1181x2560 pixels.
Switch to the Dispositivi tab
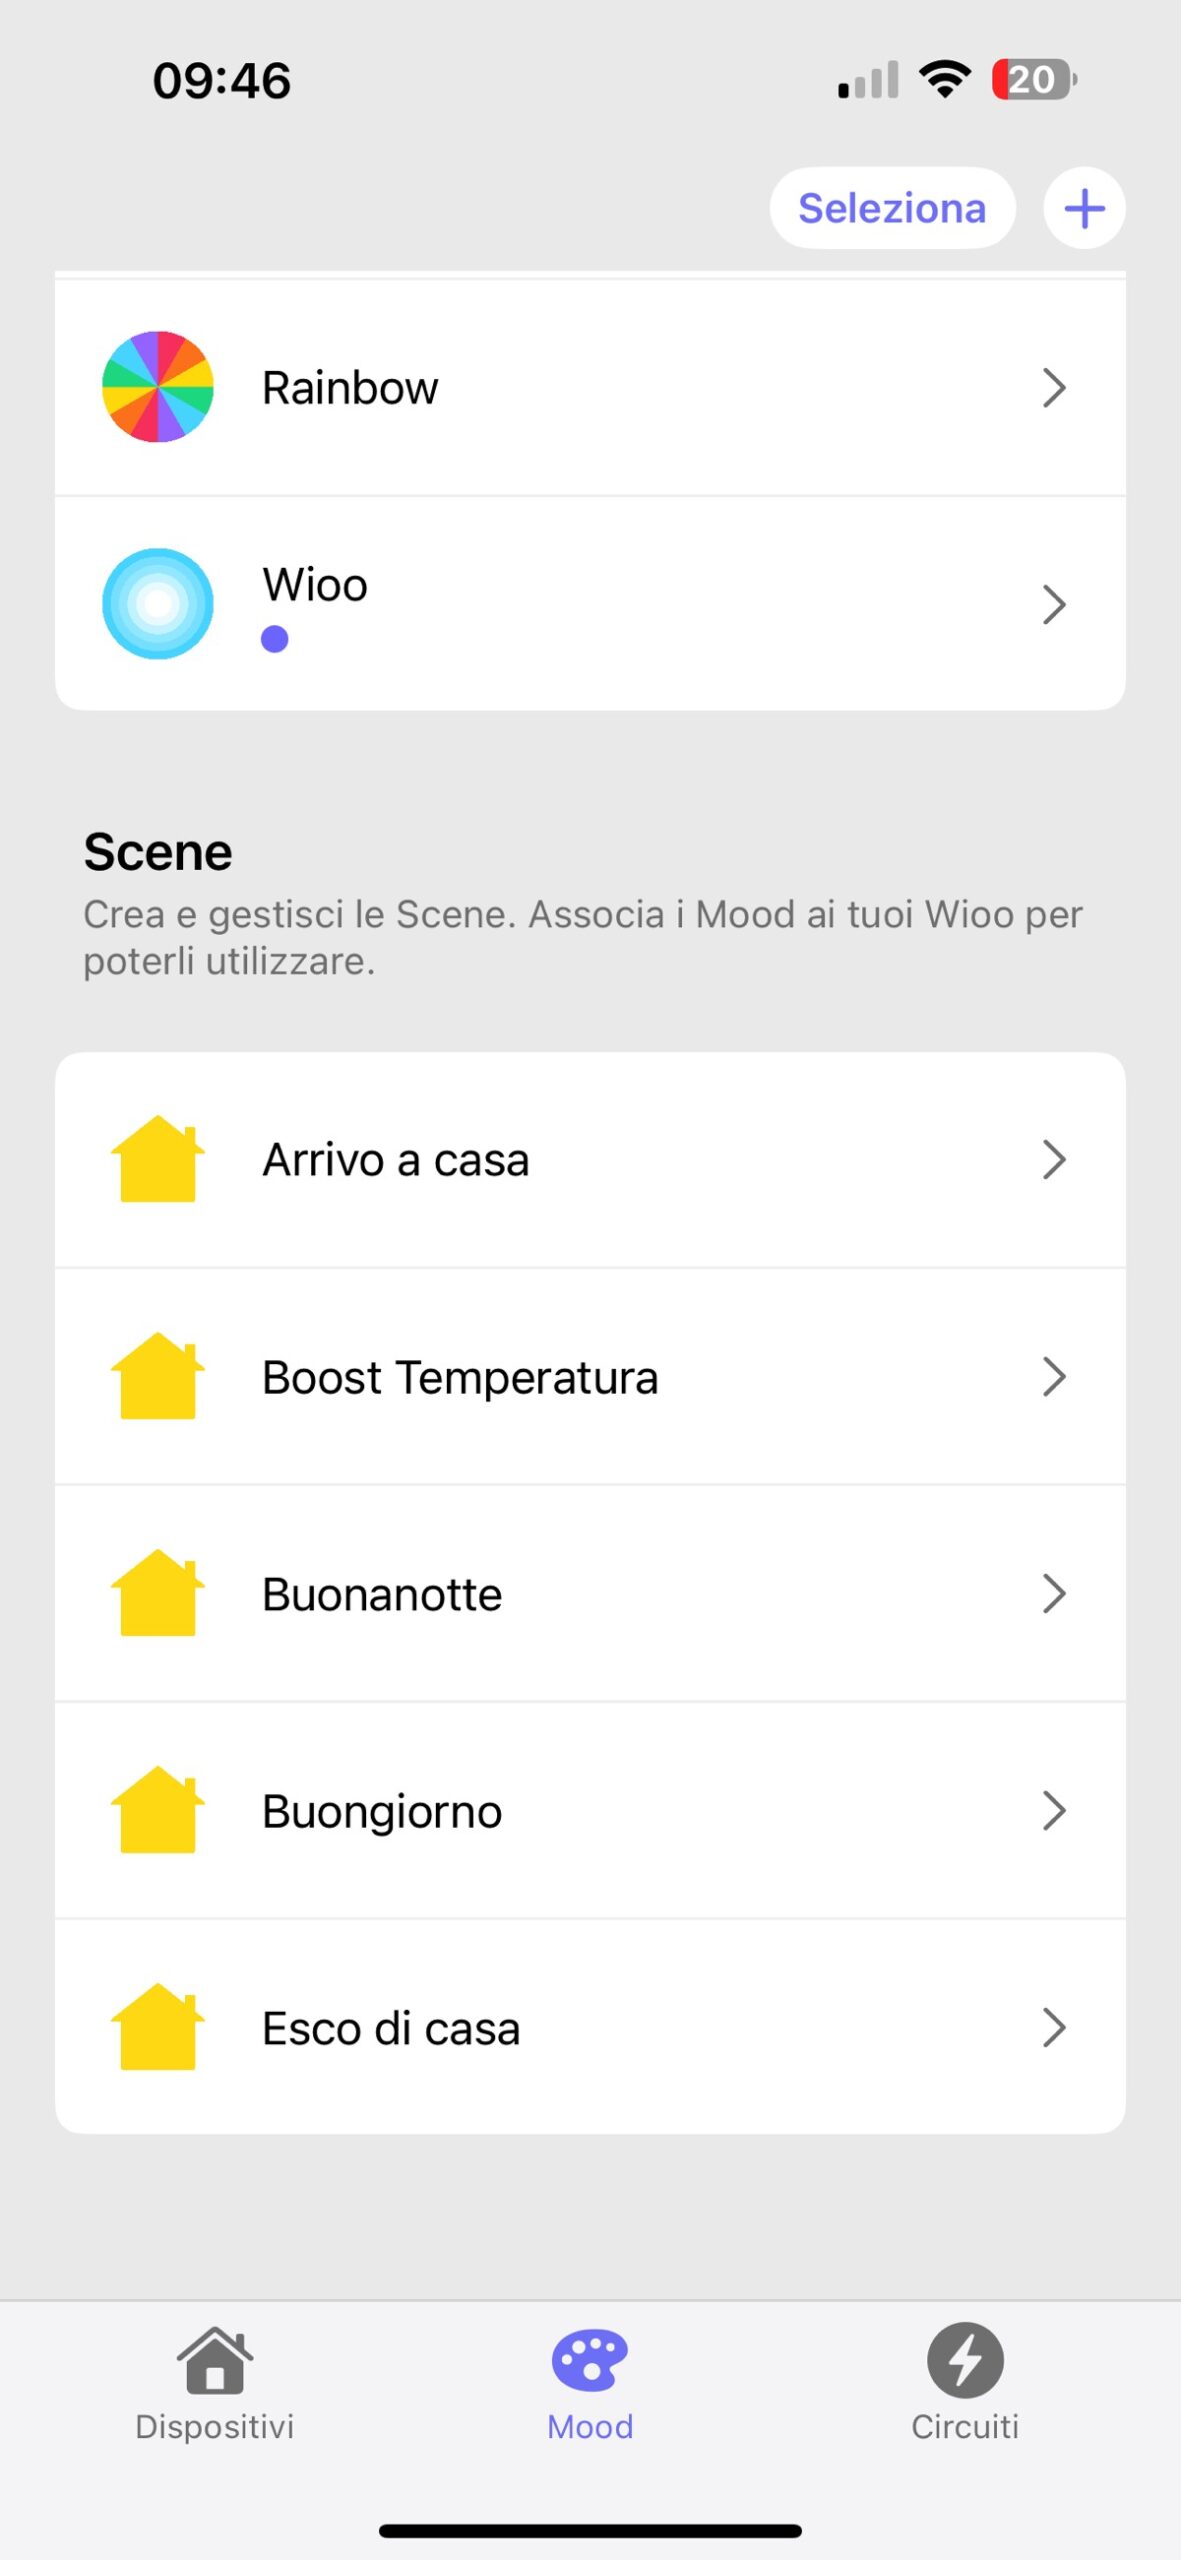click(x=215, y=2382)
